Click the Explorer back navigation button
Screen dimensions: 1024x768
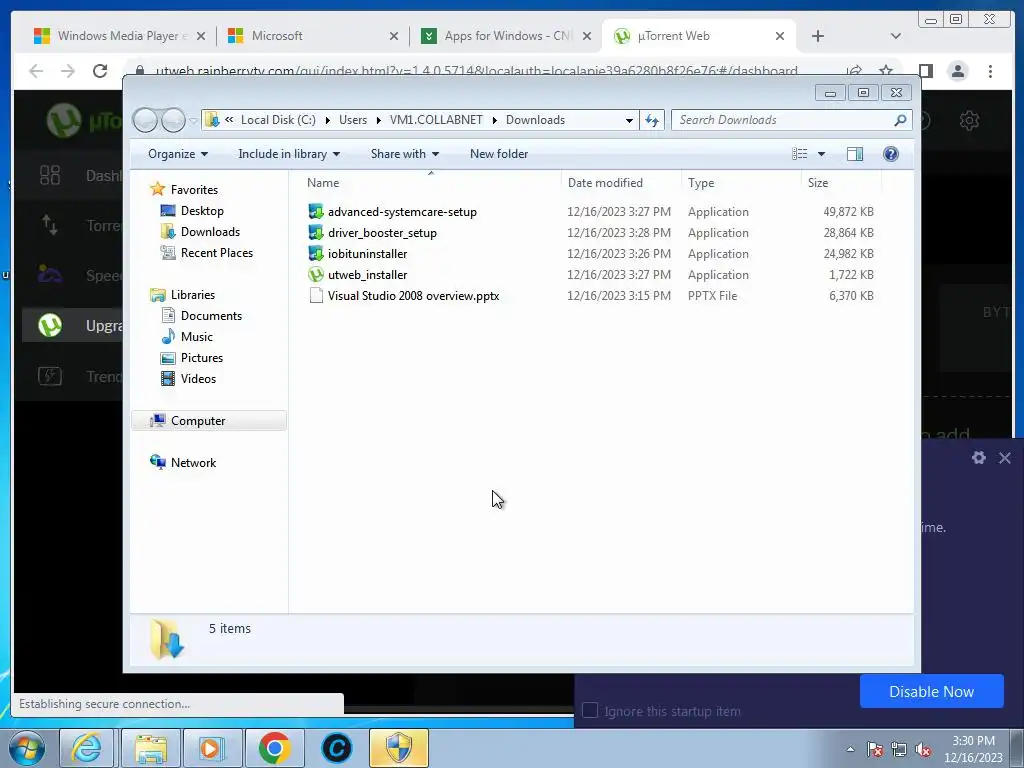click(x=145, y=120)
